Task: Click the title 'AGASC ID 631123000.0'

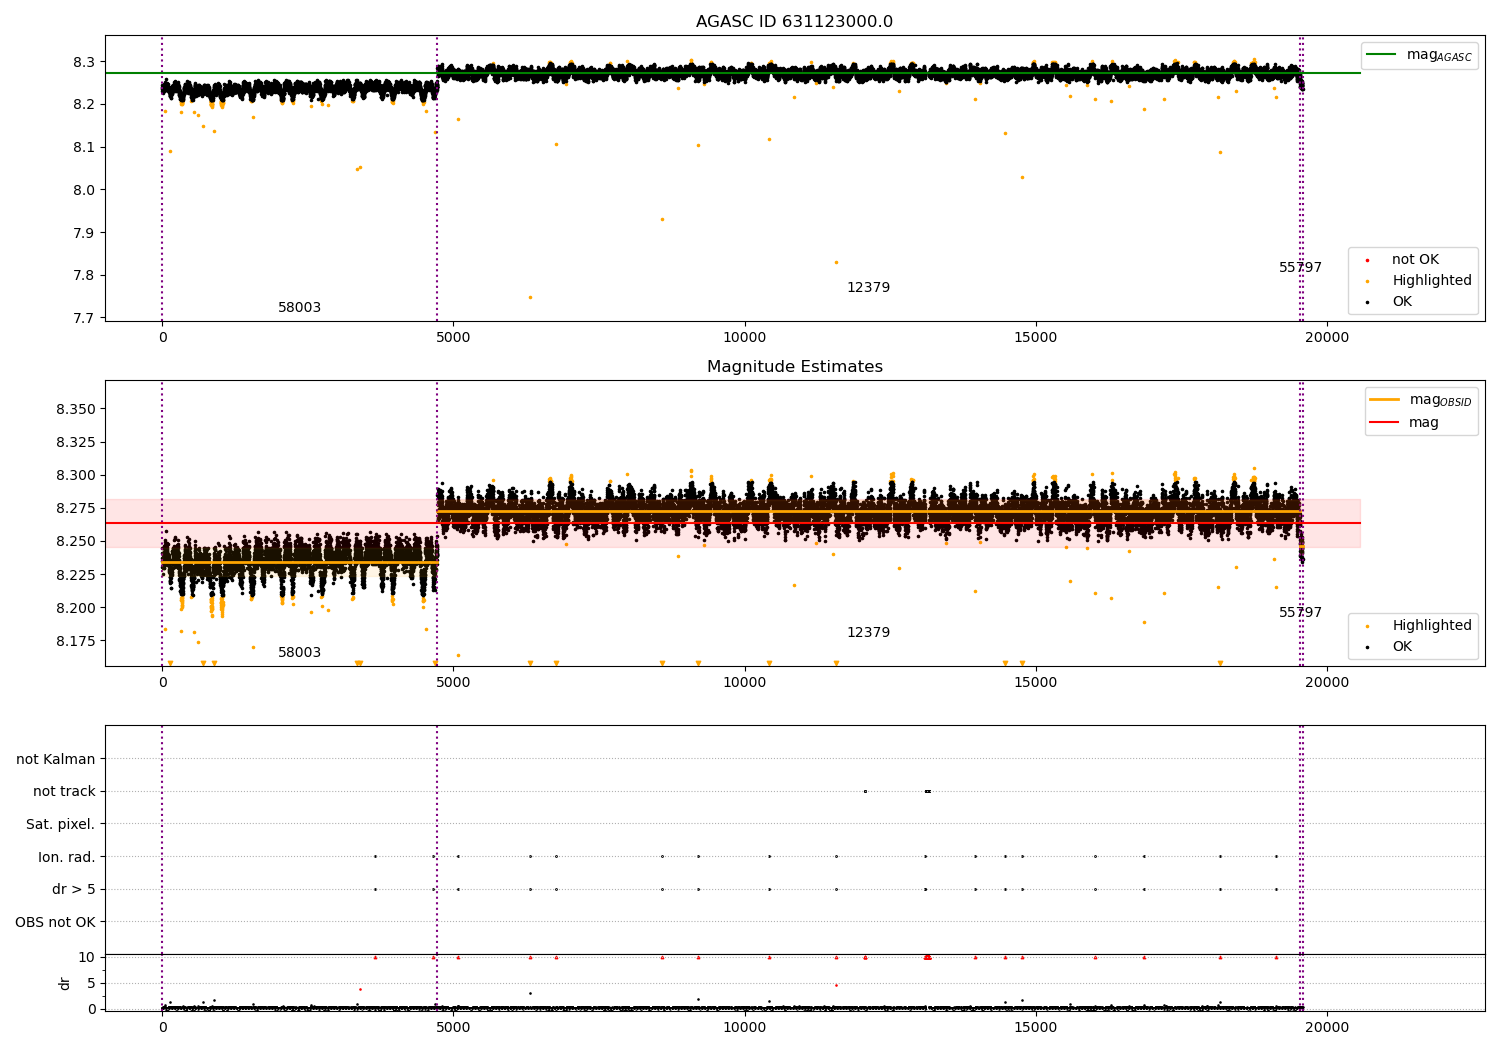Action: (x=794, y=22)
